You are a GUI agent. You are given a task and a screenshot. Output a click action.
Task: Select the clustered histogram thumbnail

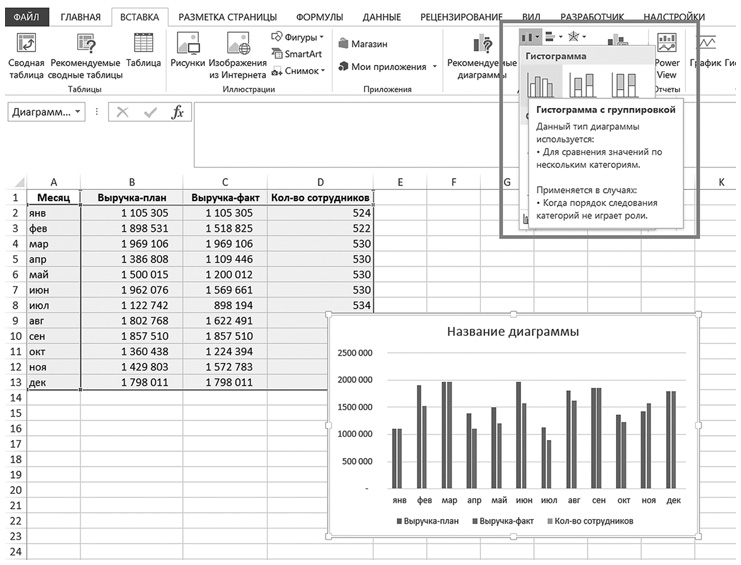click(541, 84)
